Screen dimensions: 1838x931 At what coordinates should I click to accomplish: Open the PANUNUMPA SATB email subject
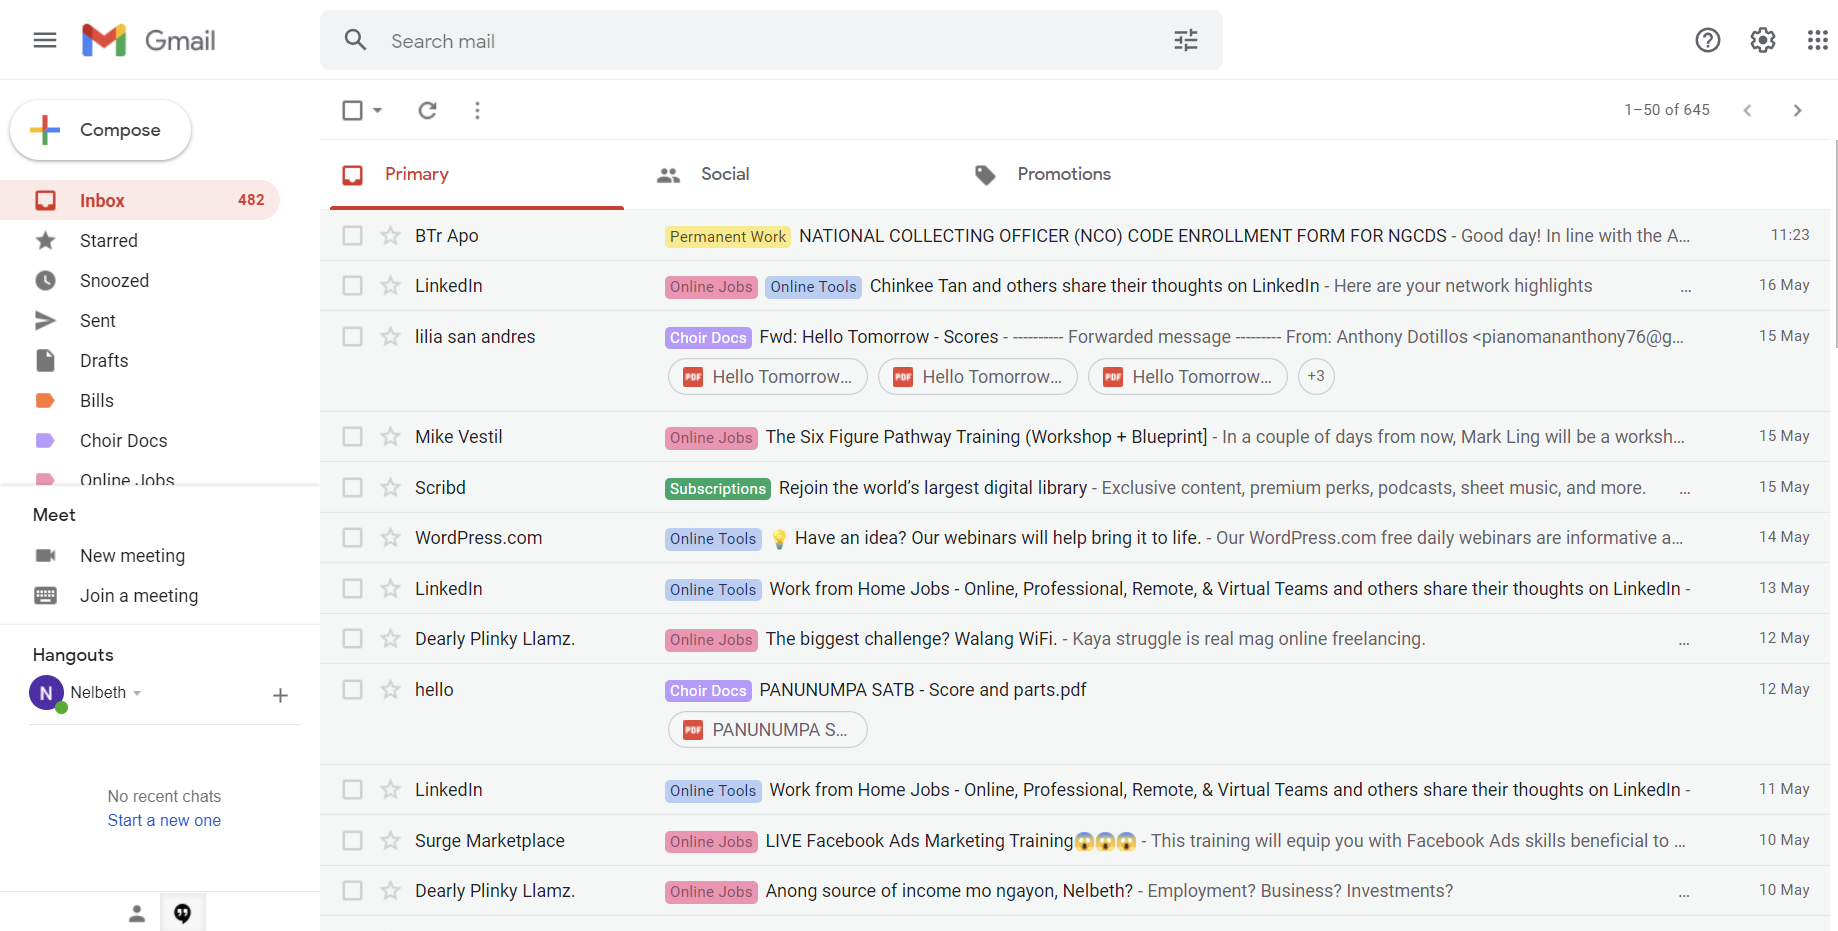point(922,689)
